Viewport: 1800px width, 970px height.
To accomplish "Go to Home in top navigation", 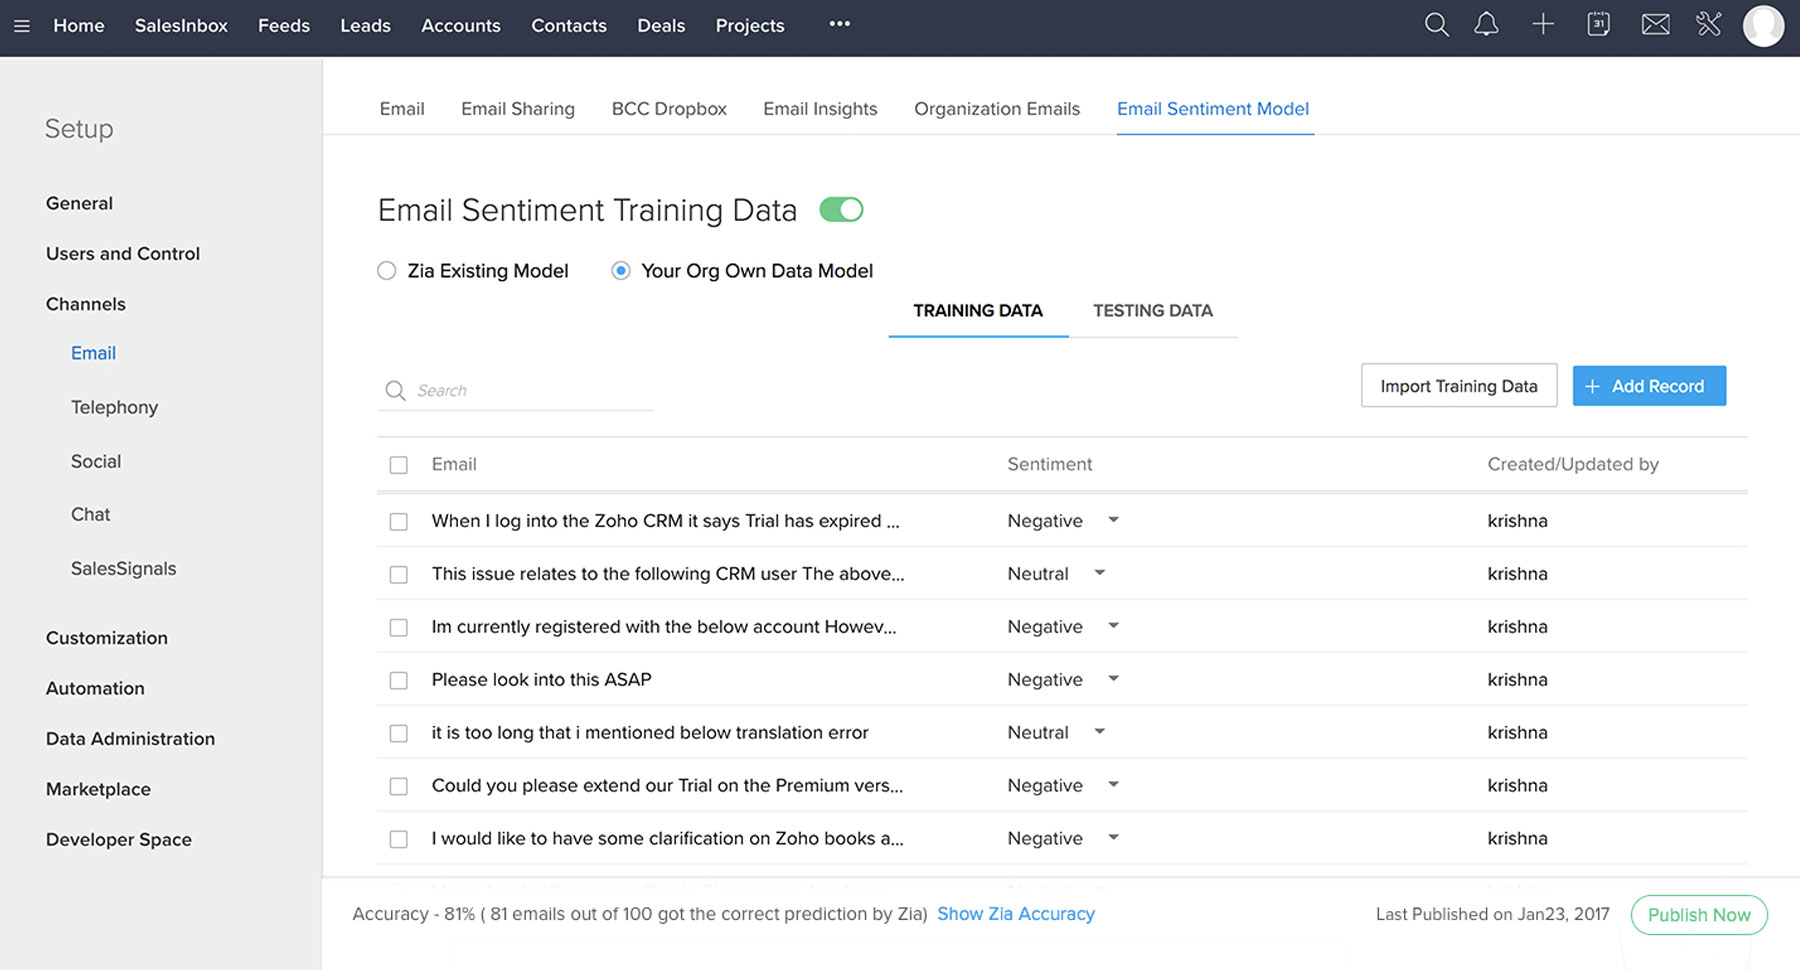I will pyautogui.click(x=79, y=26).
